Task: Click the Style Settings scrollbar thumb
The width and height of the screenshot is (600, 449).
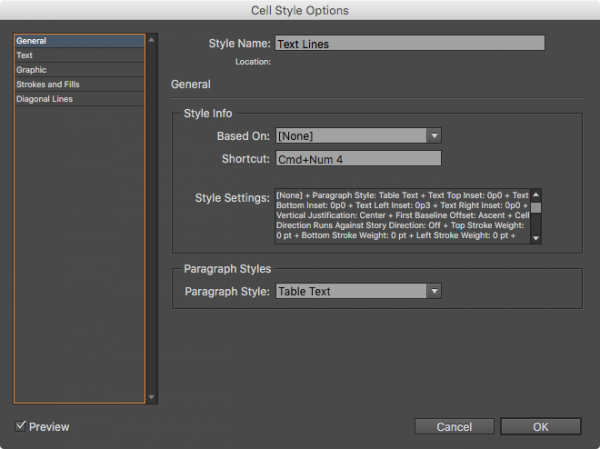Action: coord(536,207)
